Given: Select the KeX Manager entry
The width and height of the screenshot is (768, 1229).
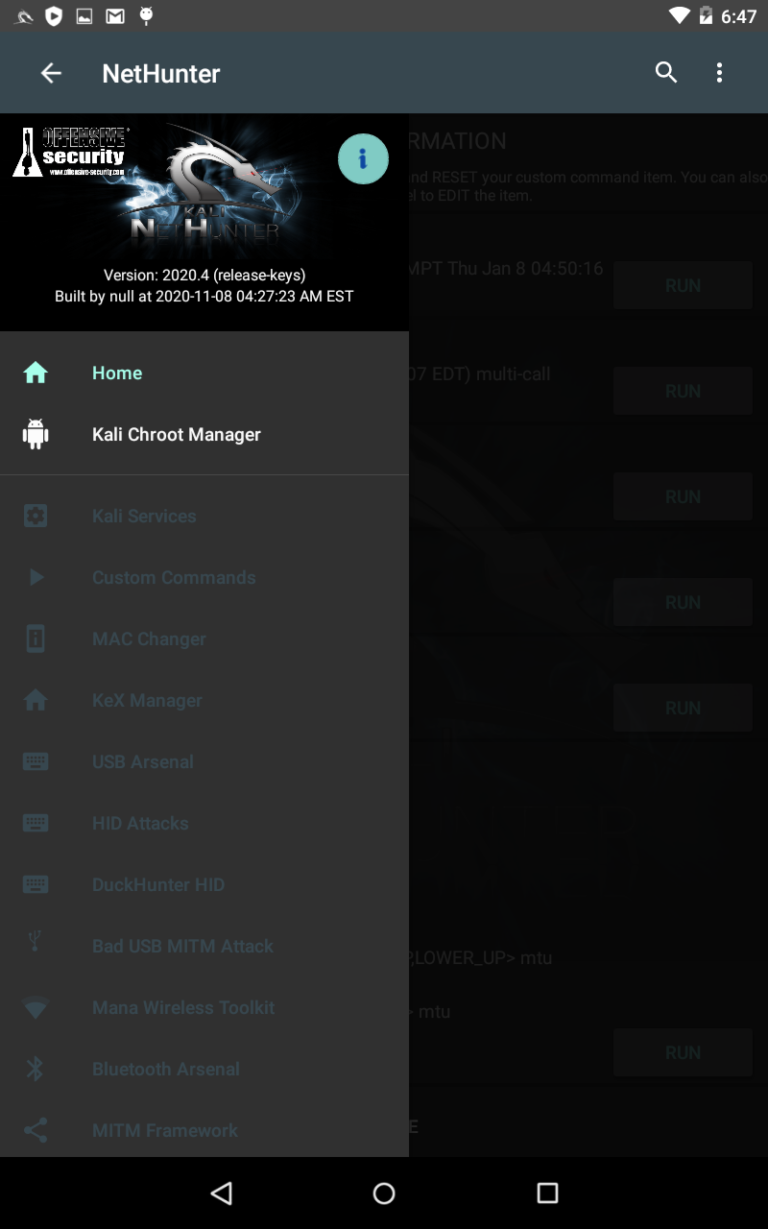Looking at the screenshot, I should (x=147, y=700).
